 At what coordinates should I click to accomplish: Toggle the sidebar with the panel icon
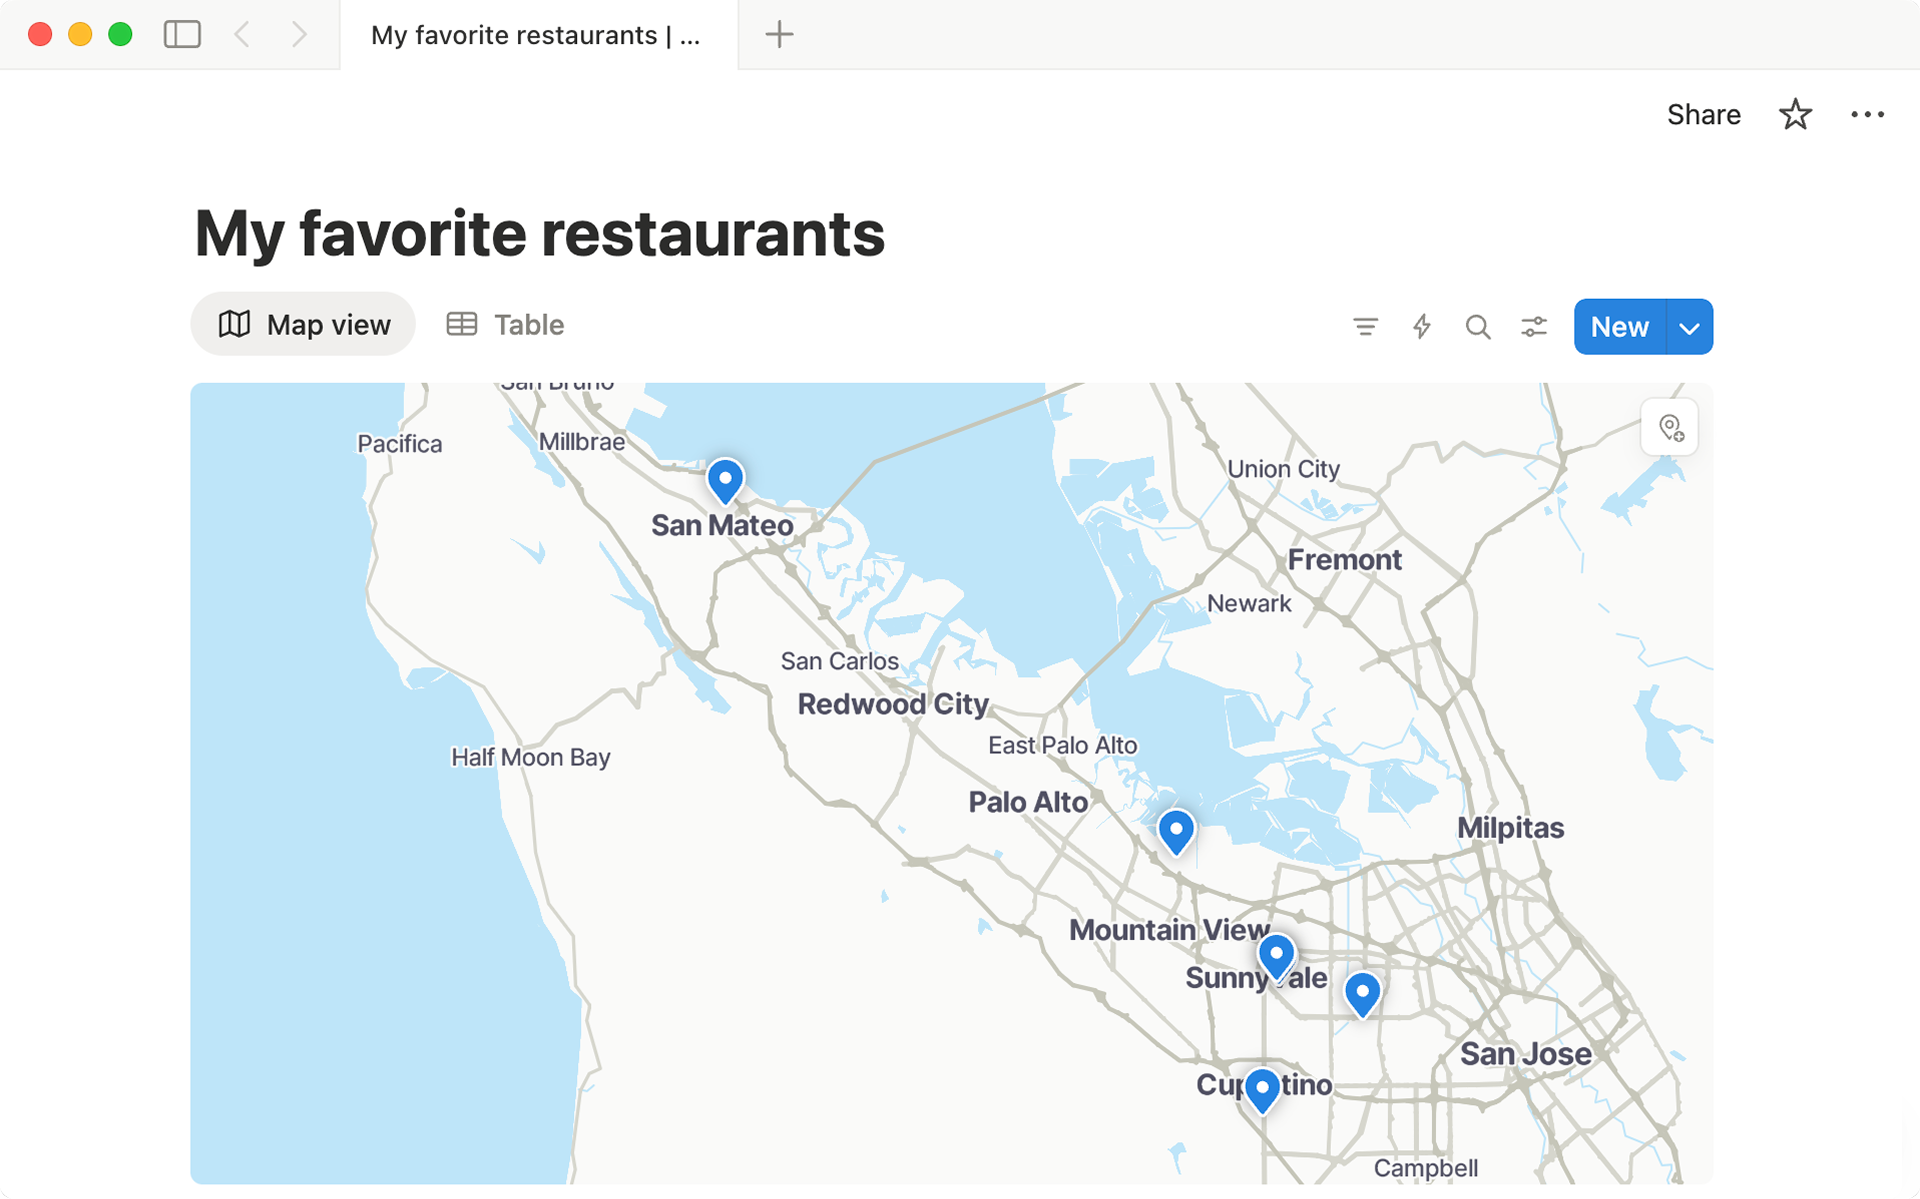[x=182, y=34]
